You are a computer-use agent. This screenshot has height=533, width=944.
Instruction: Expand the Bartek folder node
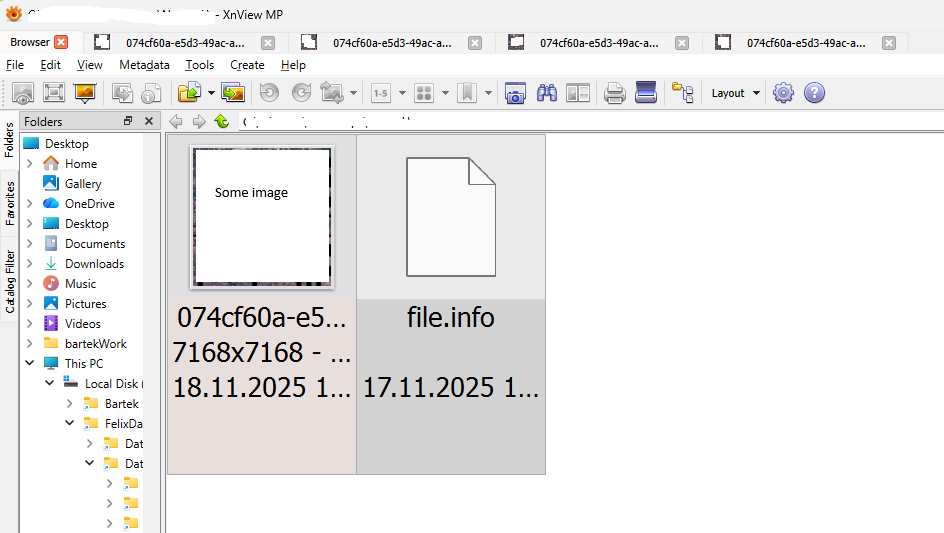(x=69, y=404)
